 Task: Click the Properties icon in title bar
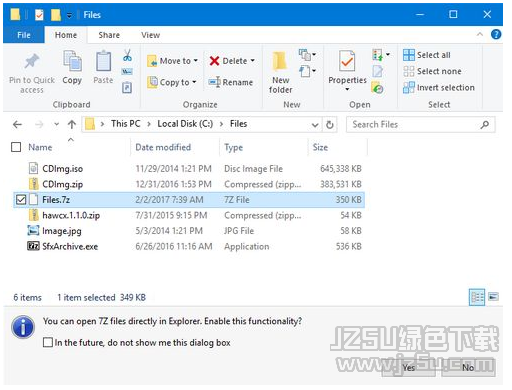pyautogui.click(x=39, y=15)
